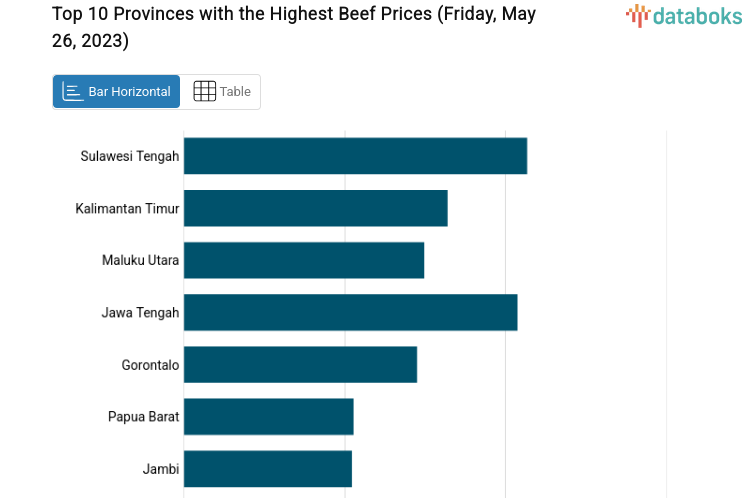
Task: Switch to Table view
Action: click(221, 92)
